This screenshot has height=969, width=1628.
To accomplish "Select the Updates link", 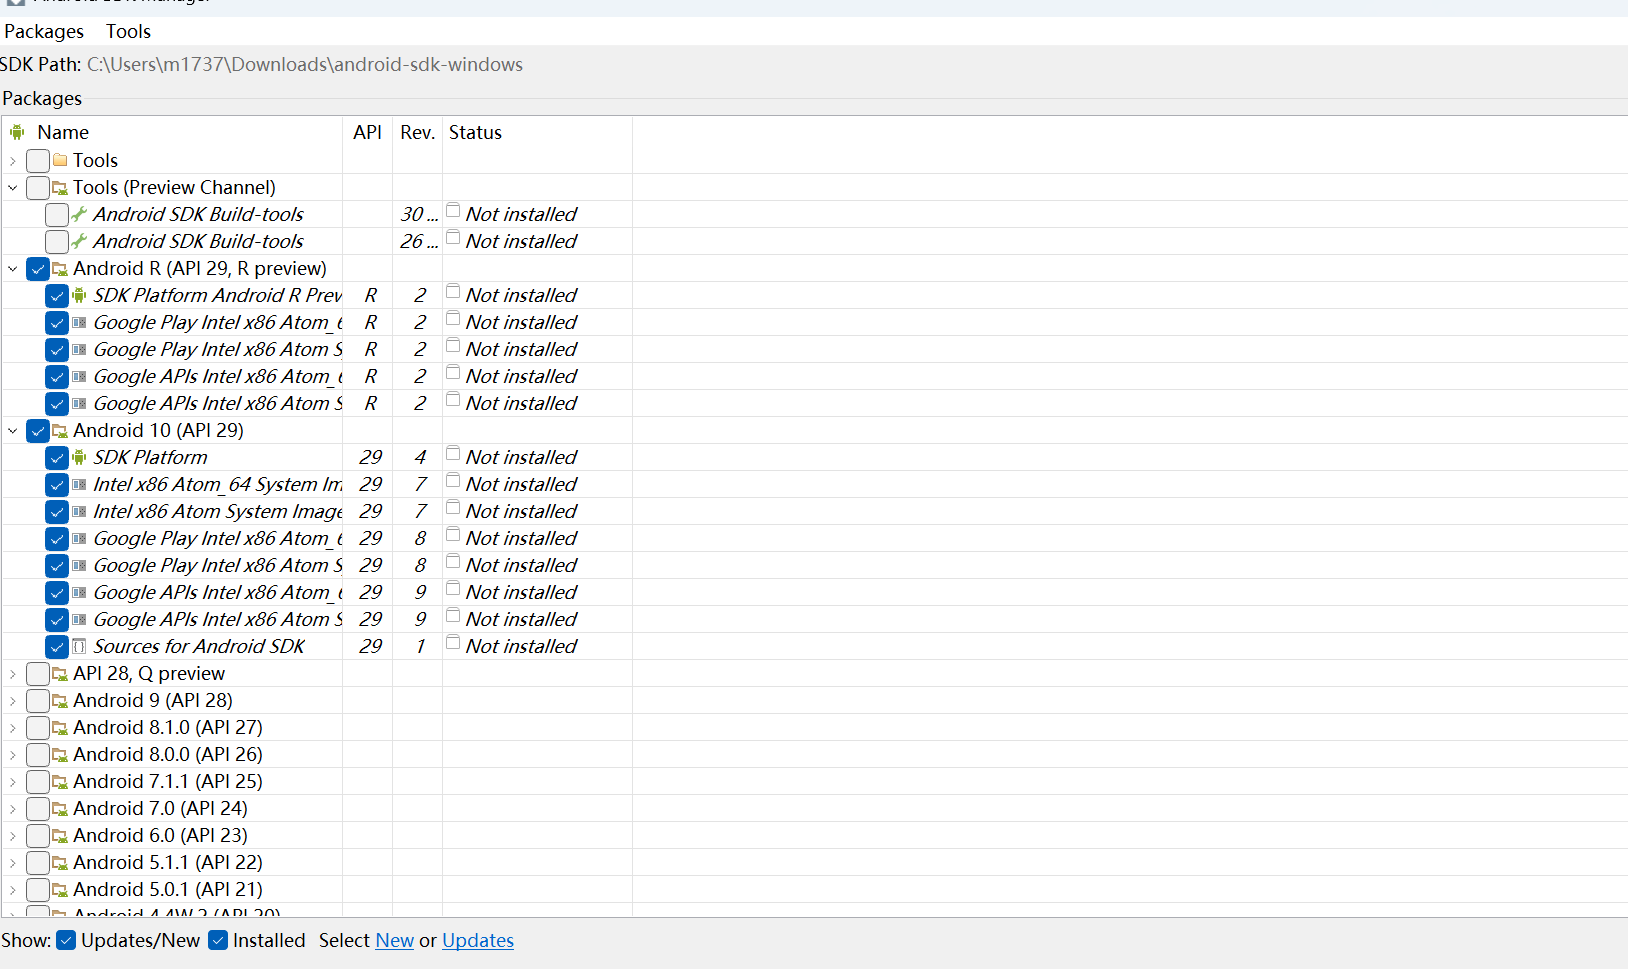I will [x=478, y=940].
